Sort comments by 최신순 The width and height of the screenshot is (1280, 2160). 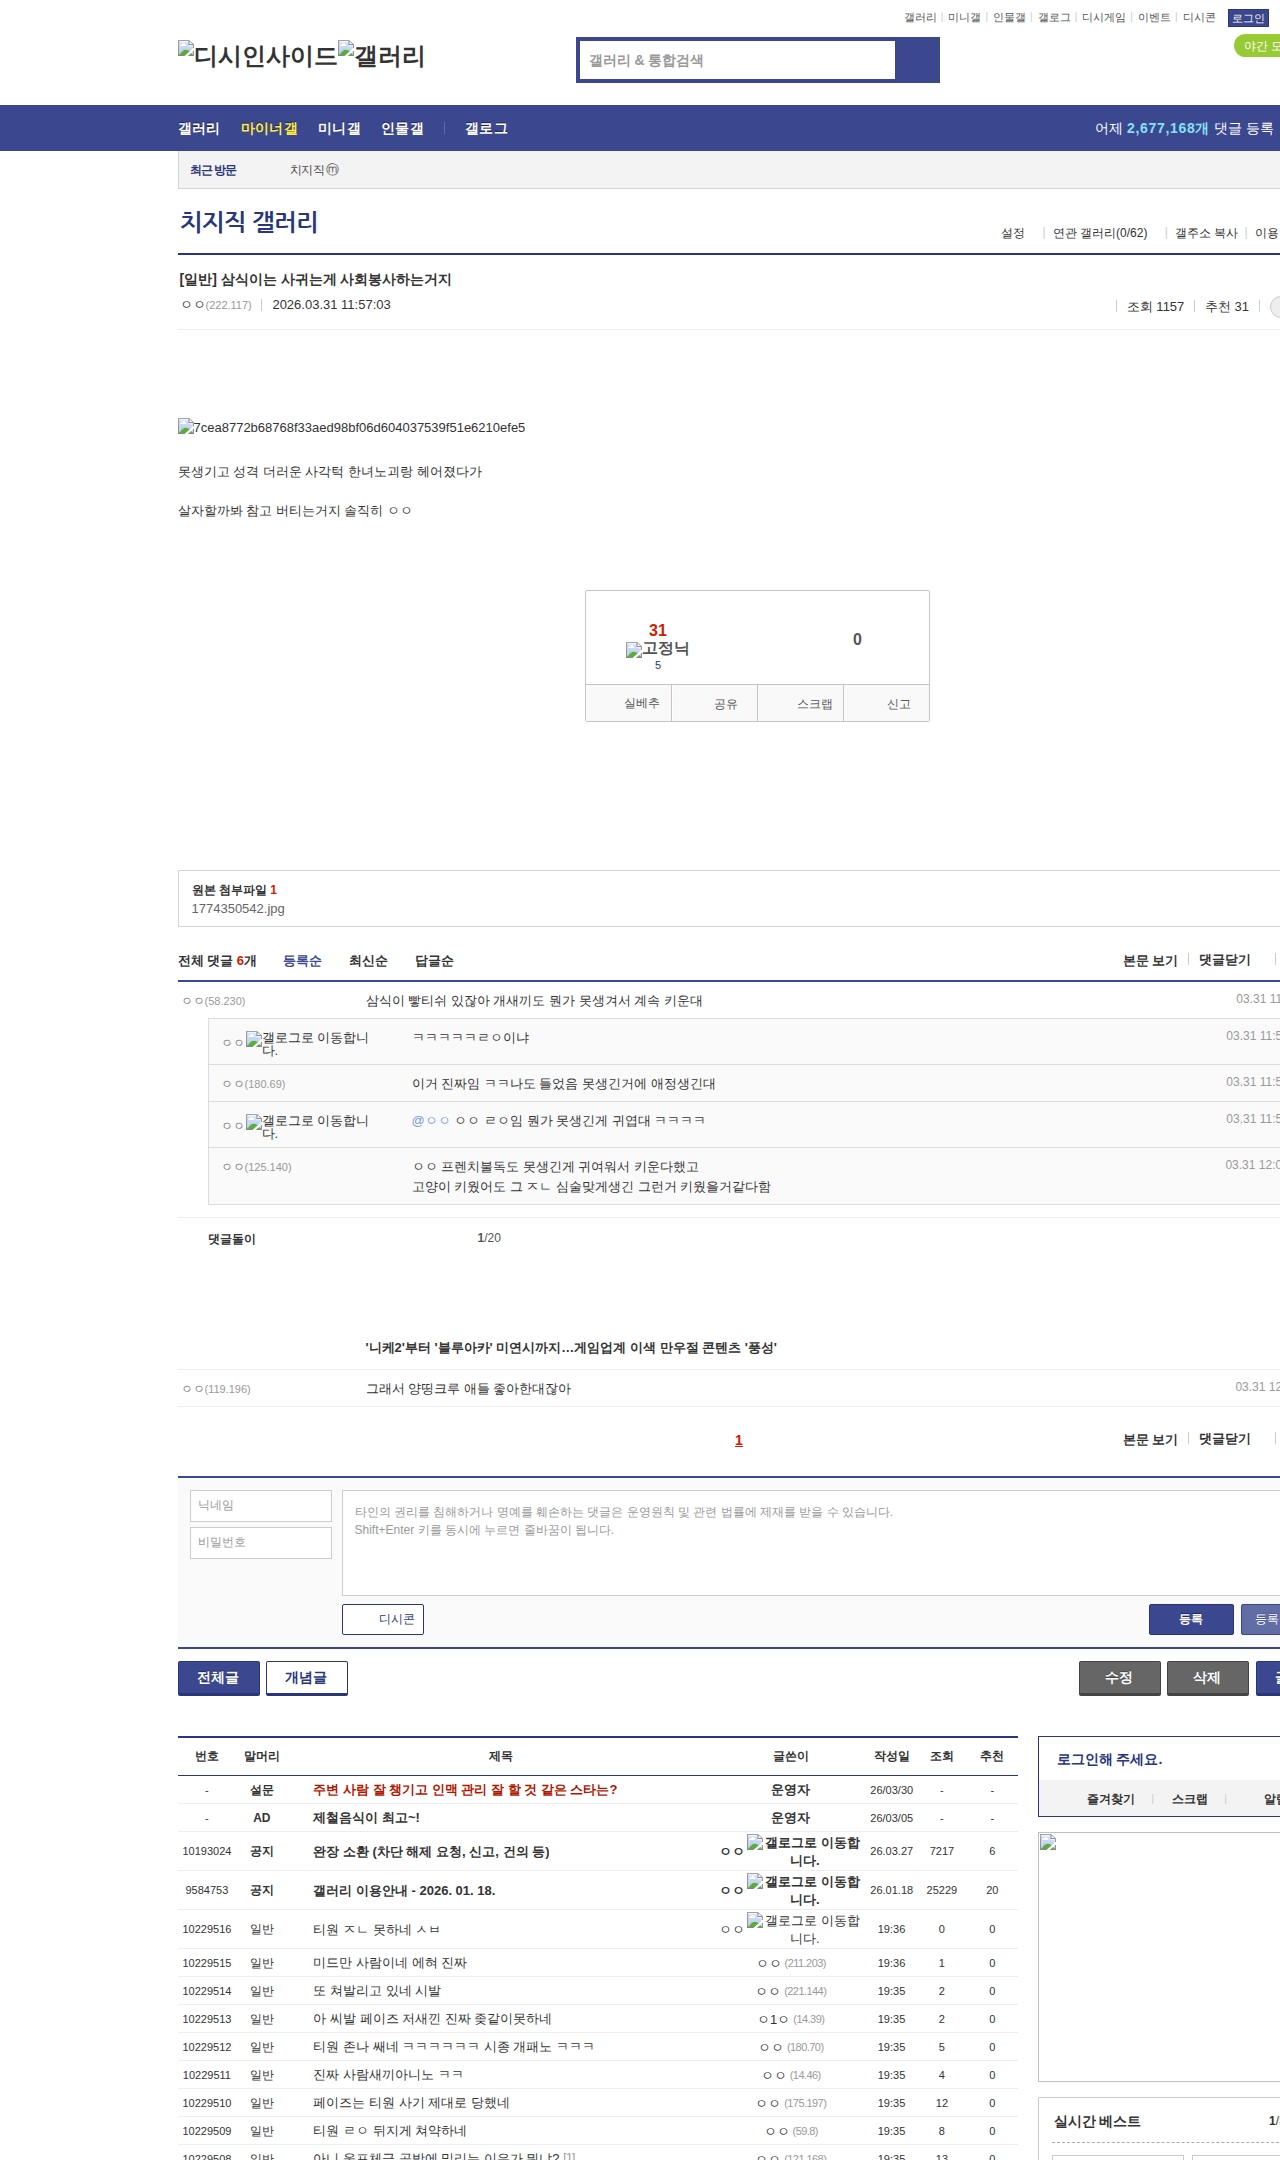tap(367, 961)
